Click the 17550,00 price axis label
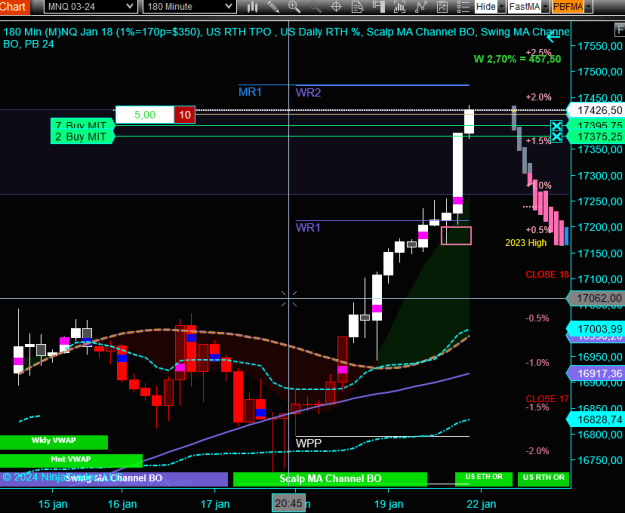The width and height of the screenshot is (625, 513). pyautogui.click(x=599, y=46)
